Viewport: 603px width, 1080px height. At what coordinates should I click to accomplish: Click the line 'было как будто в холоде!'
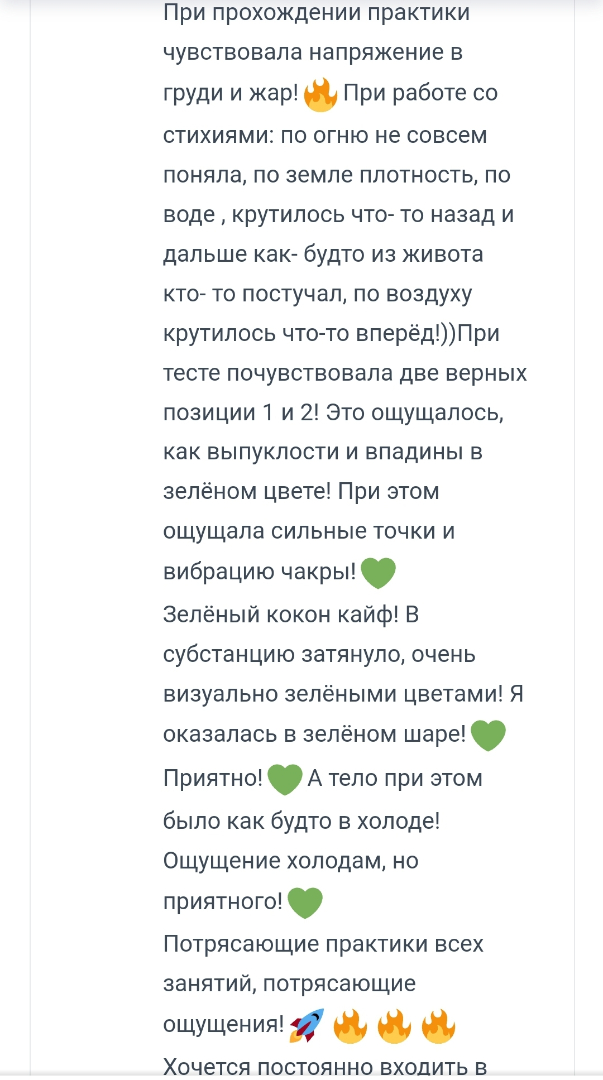coord(301,820)
